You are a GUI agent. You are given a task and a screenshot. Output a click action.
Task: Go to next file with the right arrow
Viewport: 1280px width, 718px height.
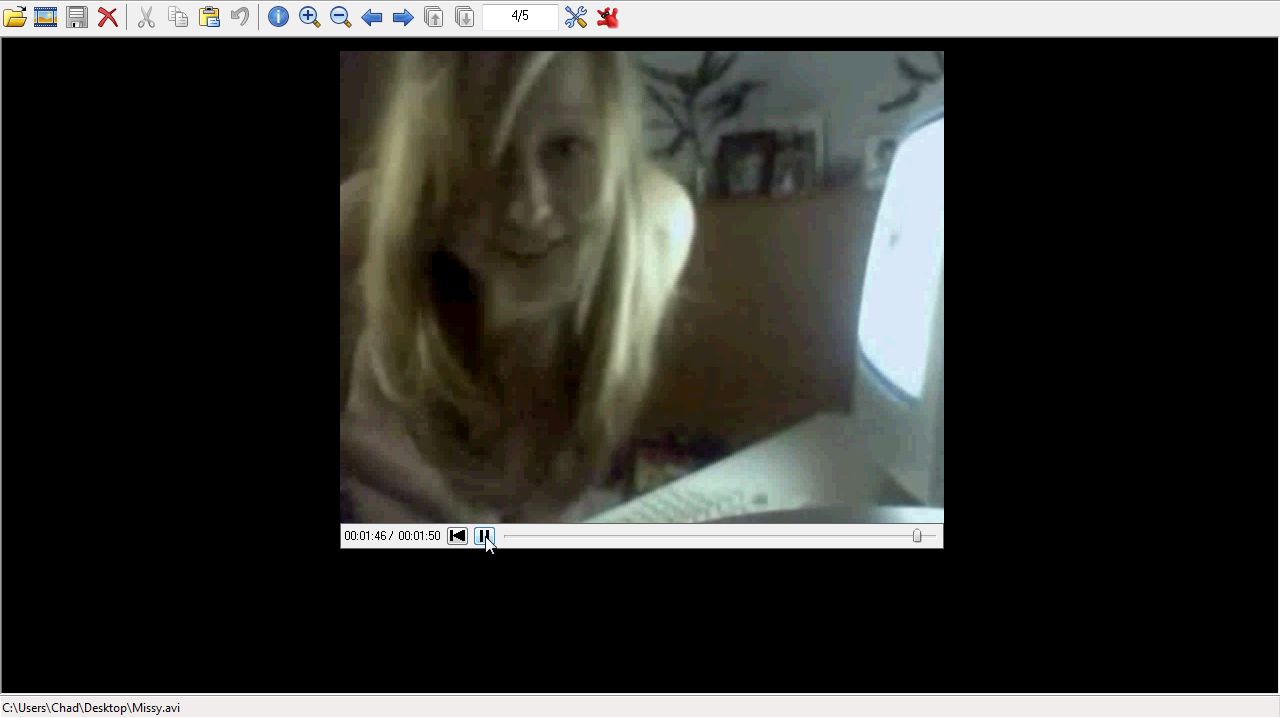pos(403,17)
